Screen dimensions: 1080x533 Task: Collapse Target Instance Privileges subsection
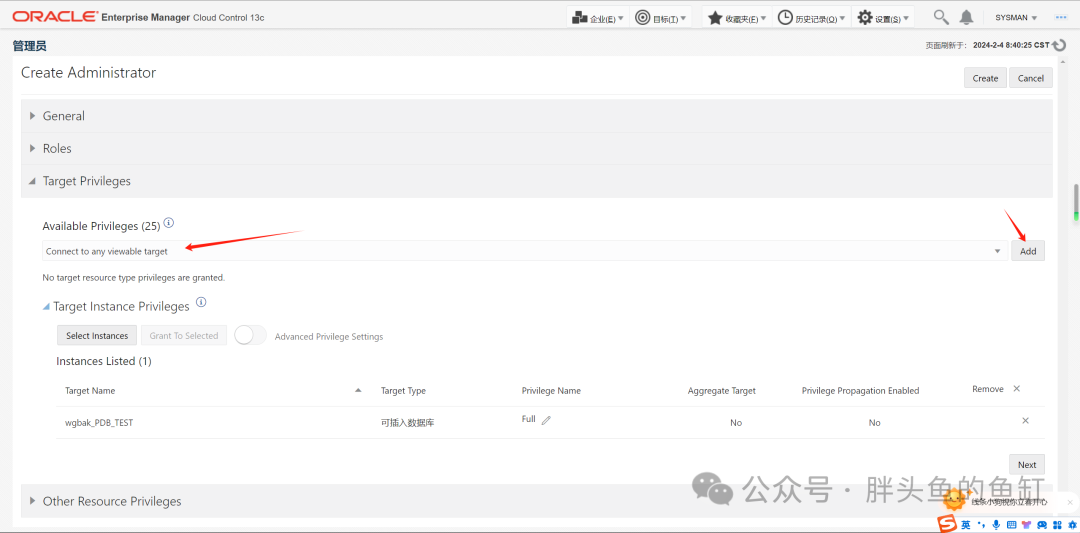point(46,306)
